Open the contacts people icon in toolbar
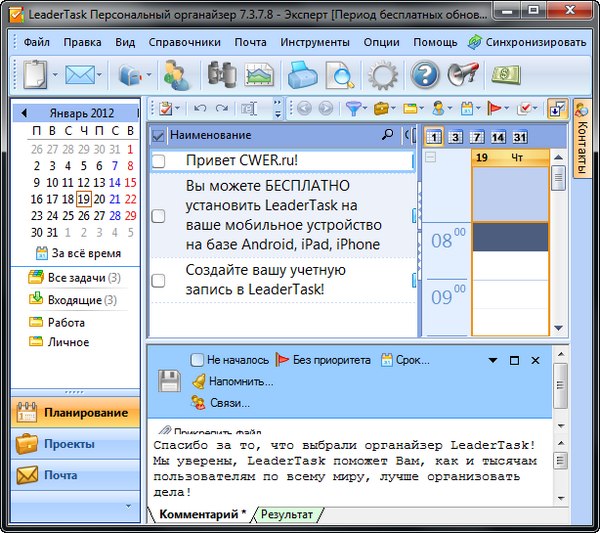This screenshot has width=600, height=533. (179, 75)
